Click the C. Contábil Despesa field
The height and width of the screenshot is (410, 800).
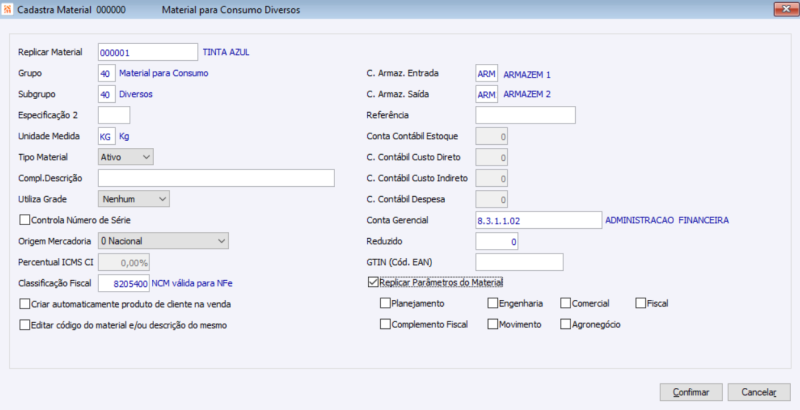491,199
